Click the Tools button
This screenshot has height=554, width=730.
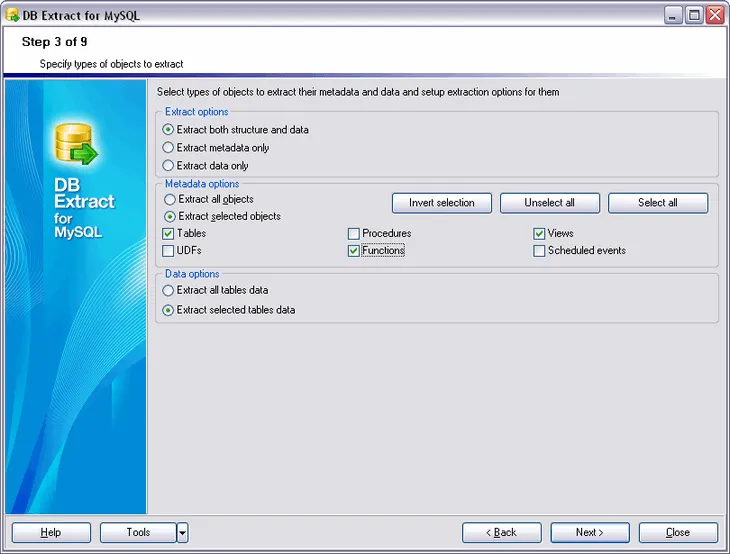click(138, 532)
